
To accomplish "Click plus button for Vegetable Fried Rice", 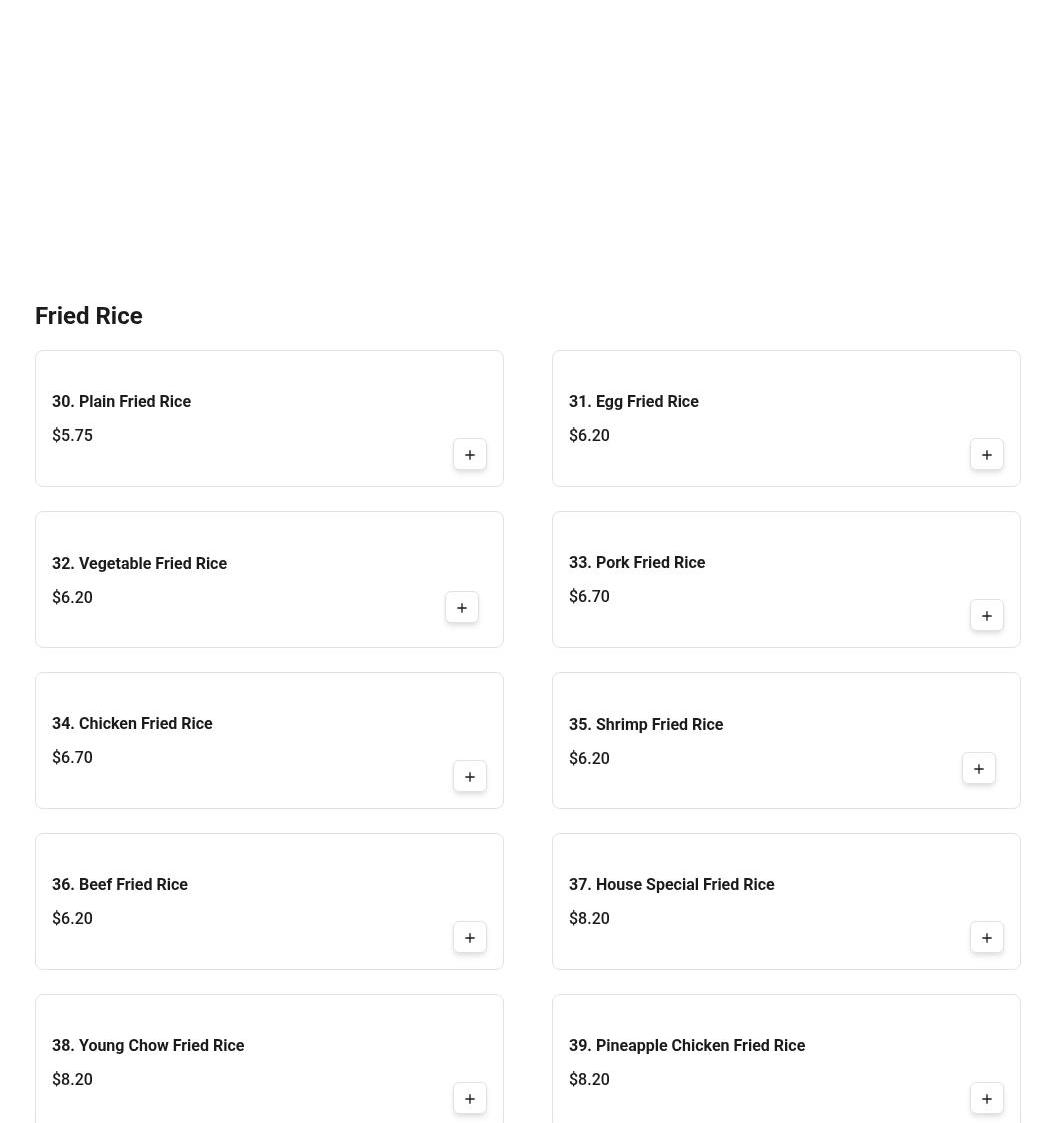I will click(461, 608).
